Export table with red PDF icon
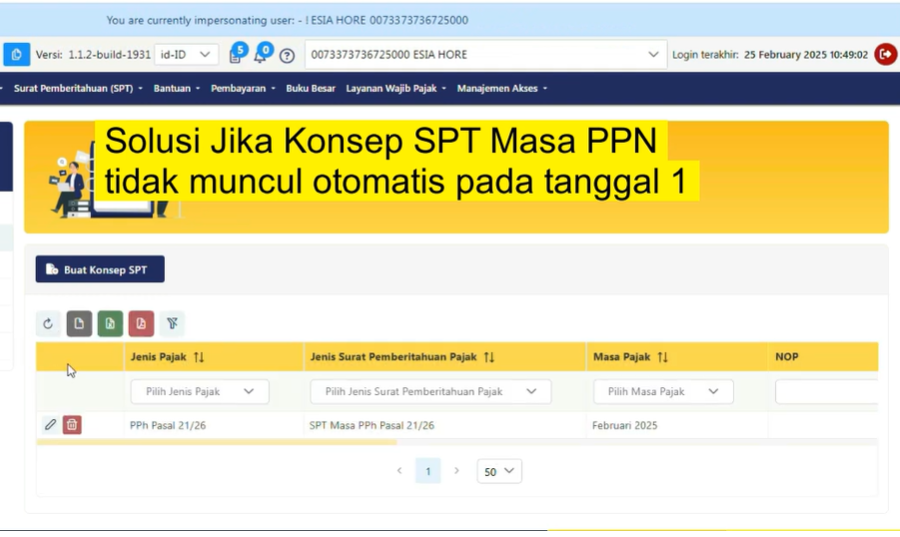 click(x=141, y=324)
